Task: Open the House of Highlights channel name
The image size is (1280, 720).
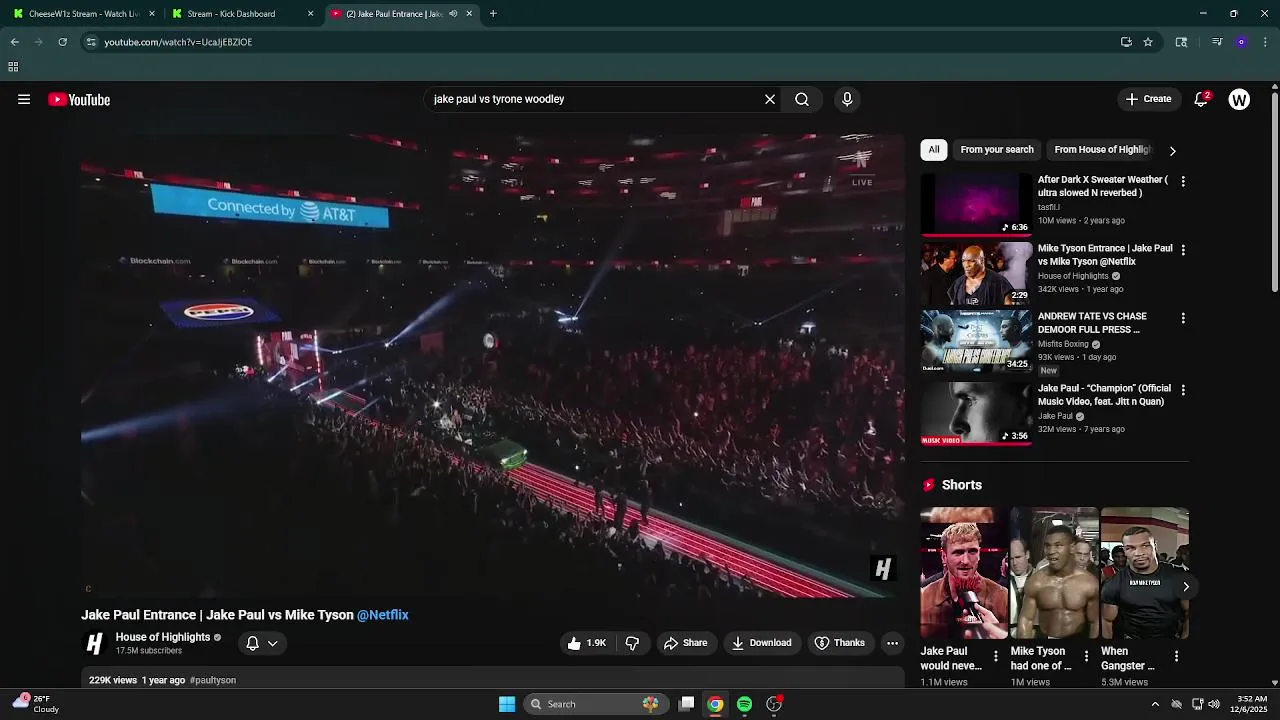Action: pos(163,637)
